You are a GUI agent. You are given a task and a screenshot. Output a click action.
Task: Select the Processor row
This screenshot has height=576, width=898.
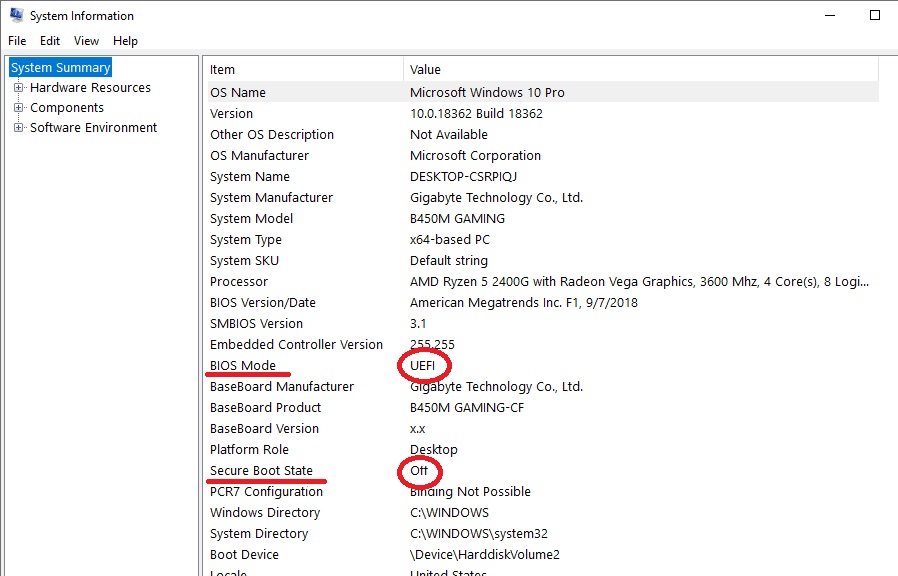239,281
